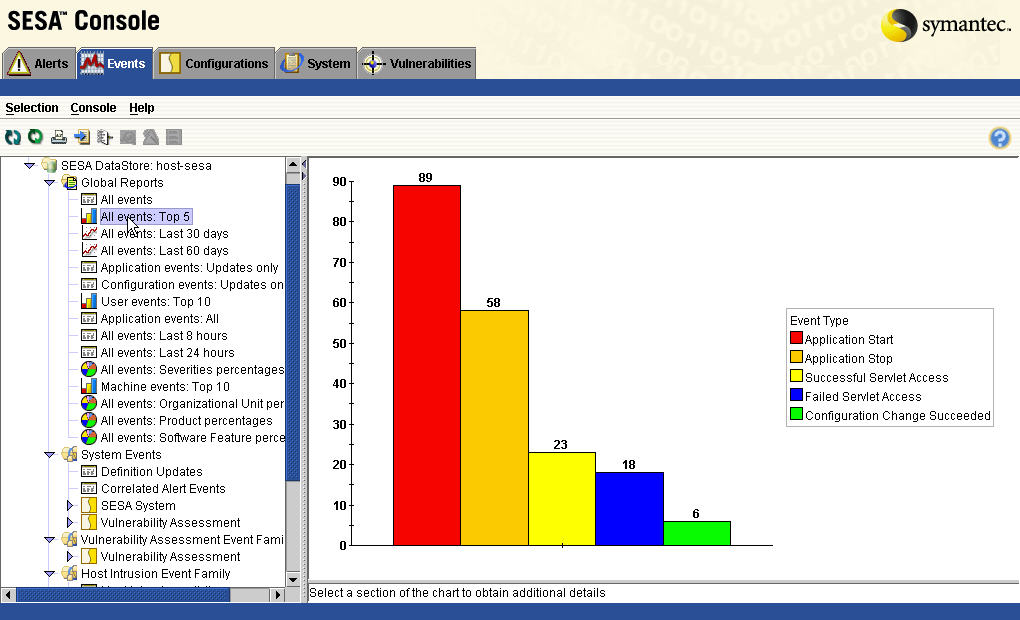This screenshot has height=620, width=1020.
Task: Collapse the System Events tree node
Action: (x=49, y=455)
